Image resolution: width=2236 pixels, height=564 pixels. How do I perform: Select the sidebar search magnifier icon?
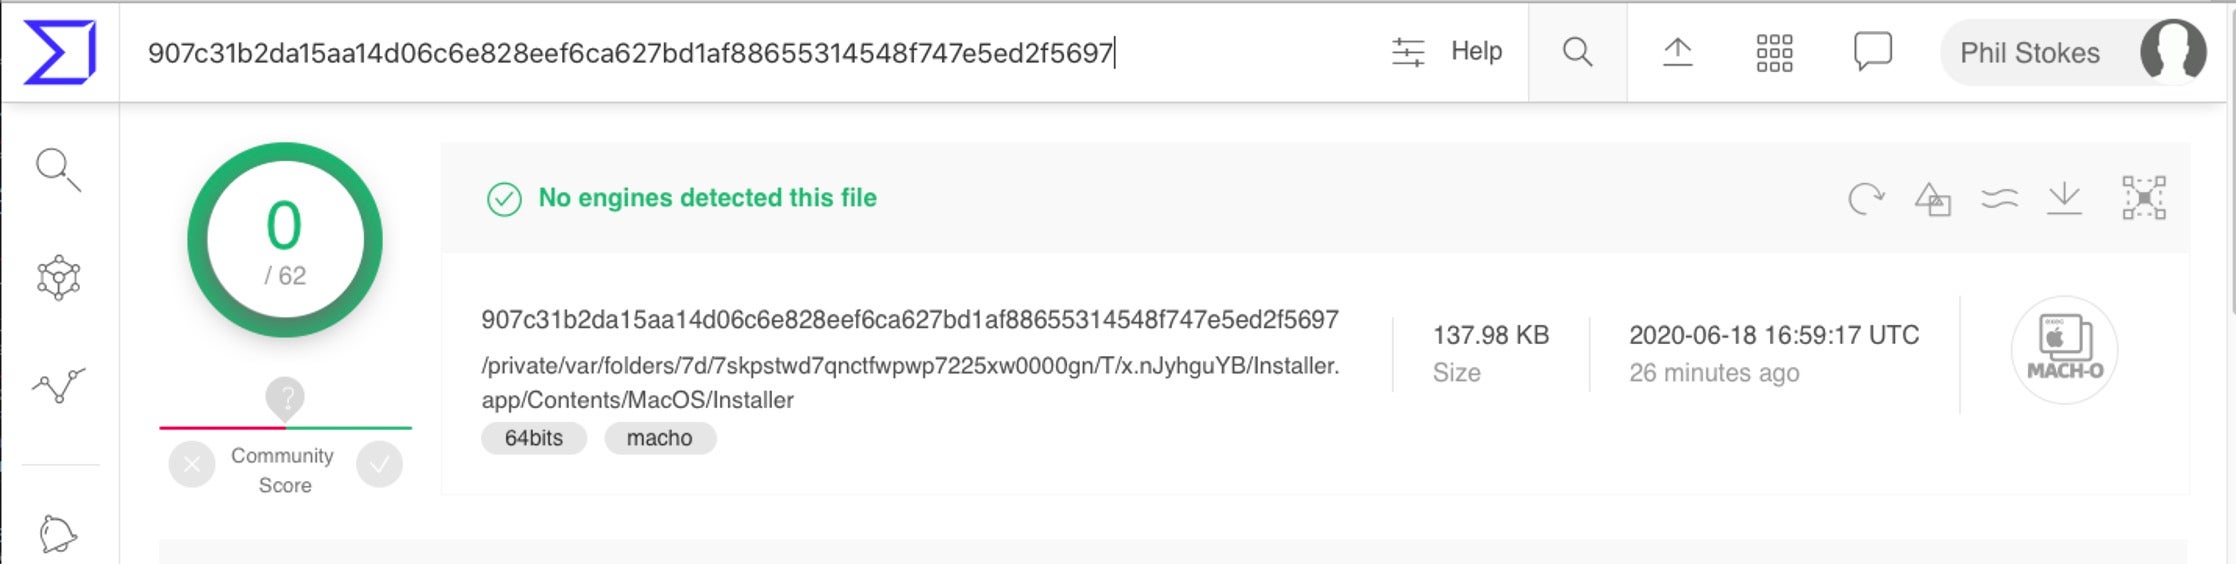(58, 170)
